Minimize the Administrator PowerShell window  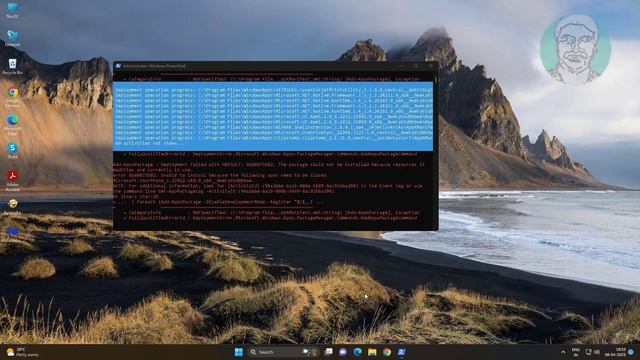coord(401,66)
